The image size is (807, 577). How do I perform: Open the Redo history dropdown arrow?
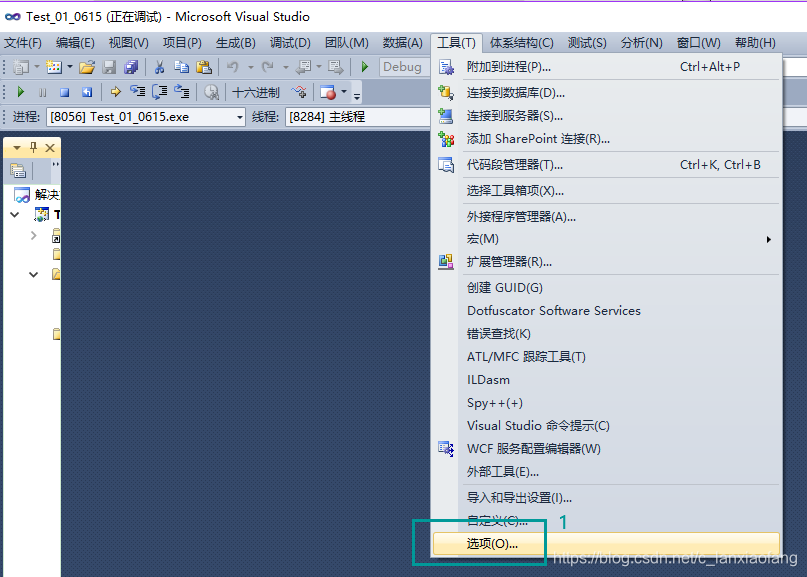click(286, 67)
